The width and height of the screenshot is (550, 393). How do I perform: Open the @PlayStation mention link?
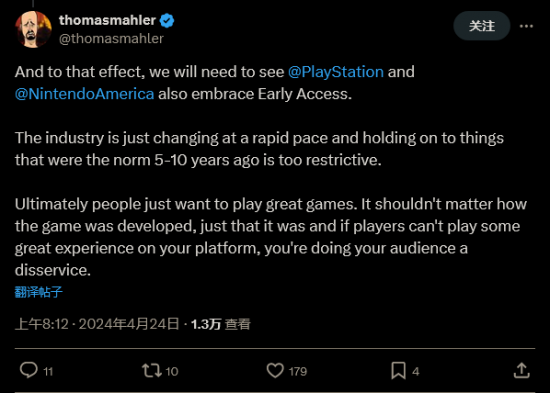(x=336, y=72)
